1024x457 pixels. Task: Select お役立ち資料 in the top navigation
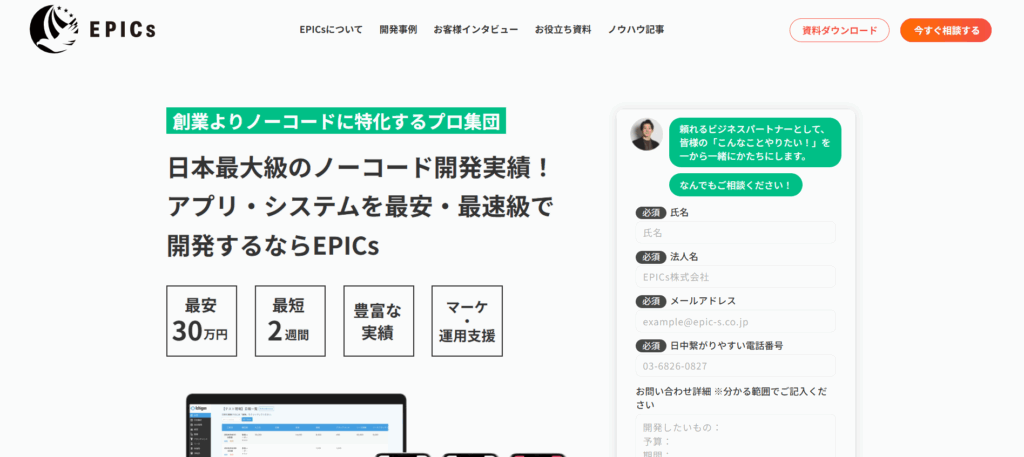click(563, 29)
